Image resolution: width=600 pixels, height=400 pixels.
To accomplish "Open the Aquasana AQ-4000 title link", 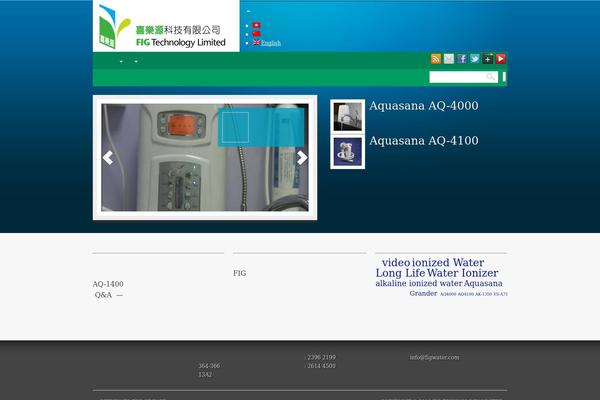I will click(x=424, y=106).
